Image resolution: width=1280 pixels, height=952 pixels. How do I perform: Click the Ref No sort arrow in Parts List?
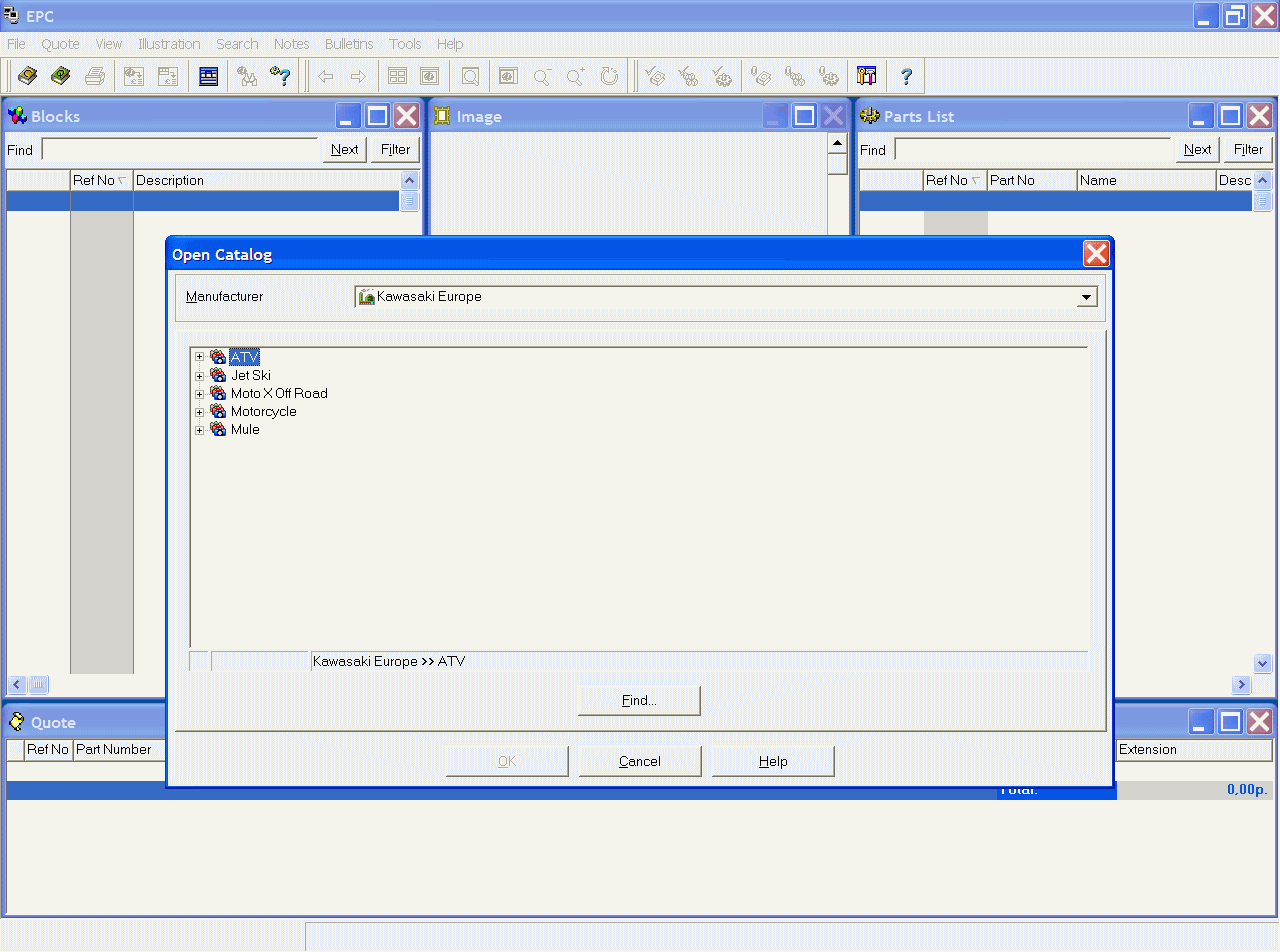[x=975, y=181]
